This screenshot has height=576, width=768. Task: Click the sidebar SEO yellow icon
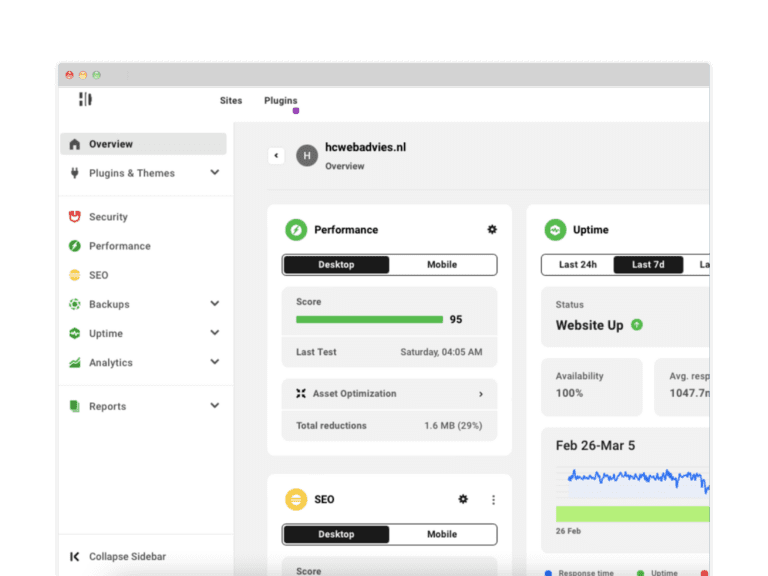coord(74,275)
